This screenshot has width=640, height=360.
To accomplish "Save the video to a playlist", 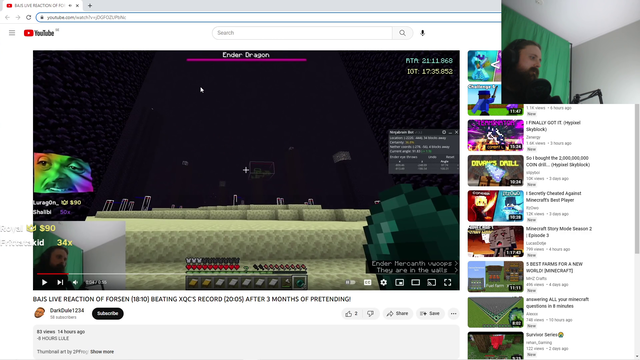I will point(430,313).
